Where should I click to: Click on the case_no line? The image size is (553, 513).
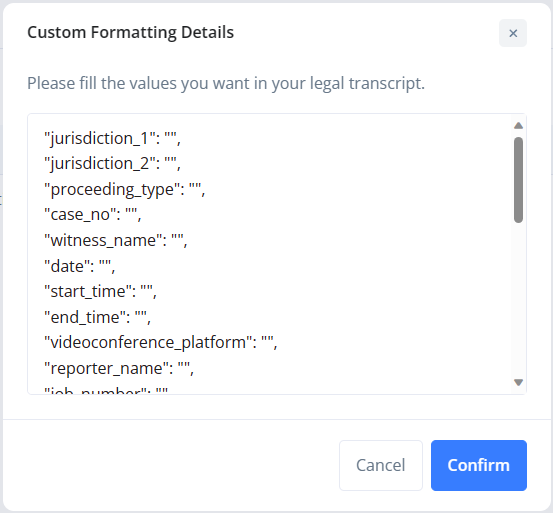point(93,214)
